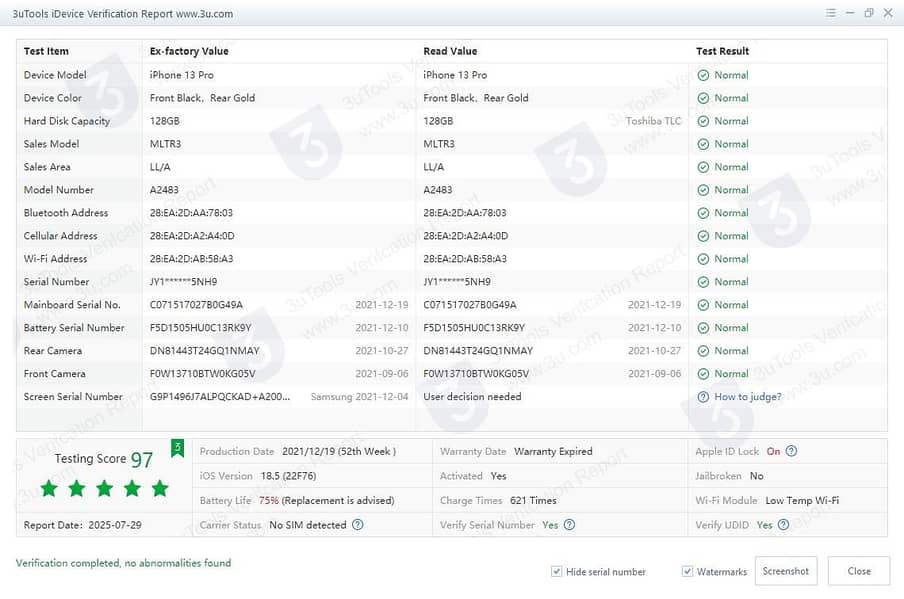Click help icon beside Verify Serial Number
Viewport: 904px width, 599px height.
pyautogui.click(x=569, y=525)
